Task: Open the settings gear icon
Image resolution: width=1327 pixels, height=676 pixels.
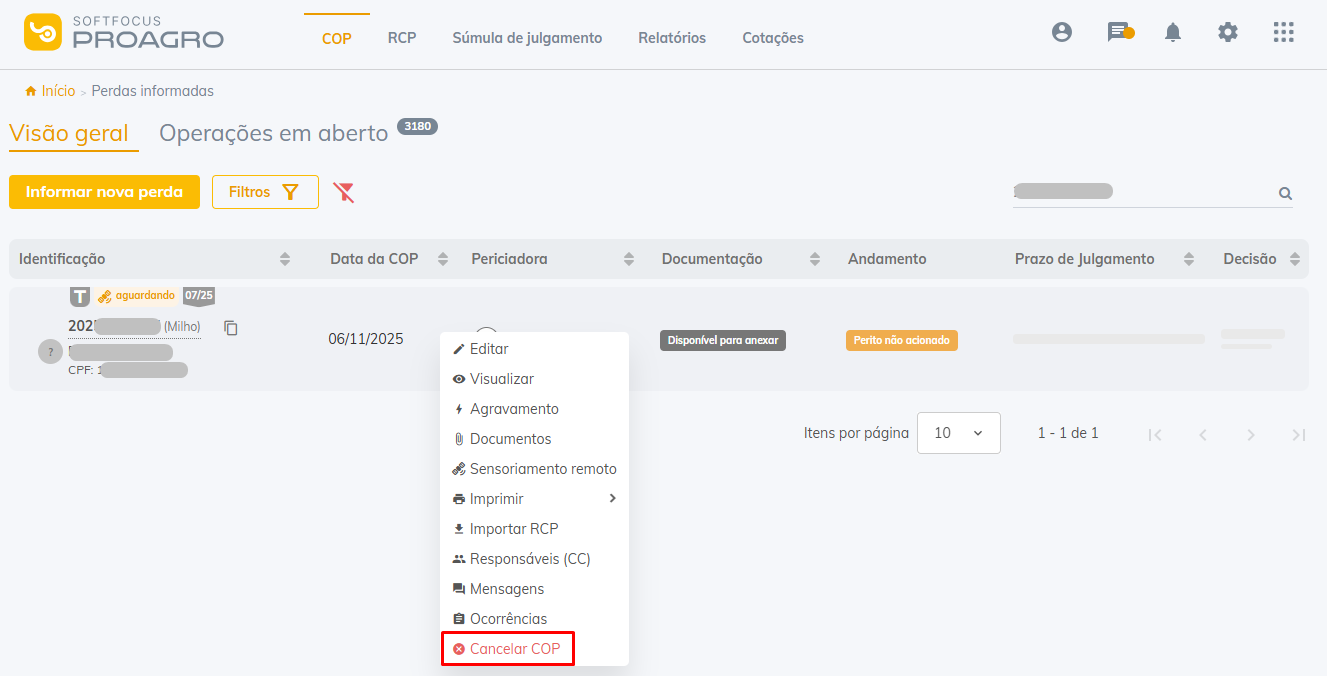Action: (x=1228, y=32)
